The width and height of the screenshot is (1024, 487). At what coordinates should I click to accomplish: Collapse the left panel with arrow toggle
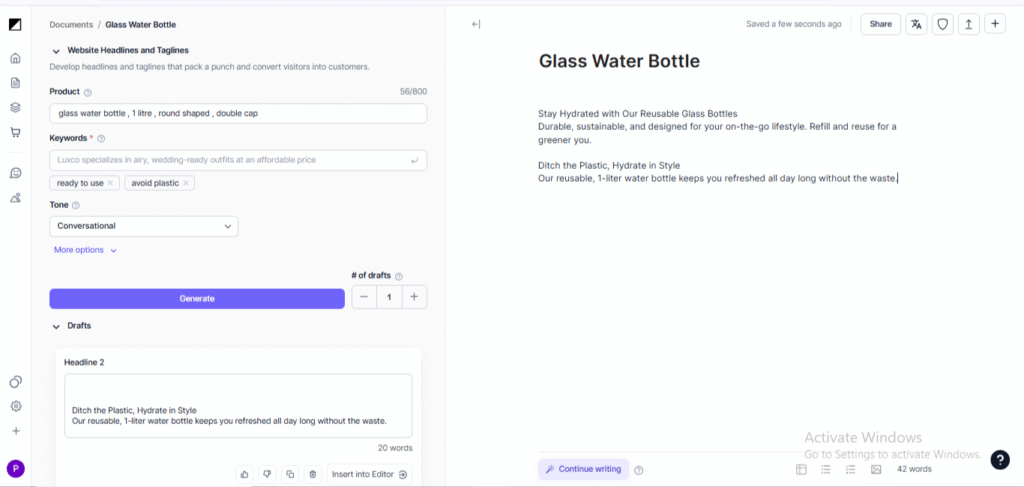click(476, 24)
